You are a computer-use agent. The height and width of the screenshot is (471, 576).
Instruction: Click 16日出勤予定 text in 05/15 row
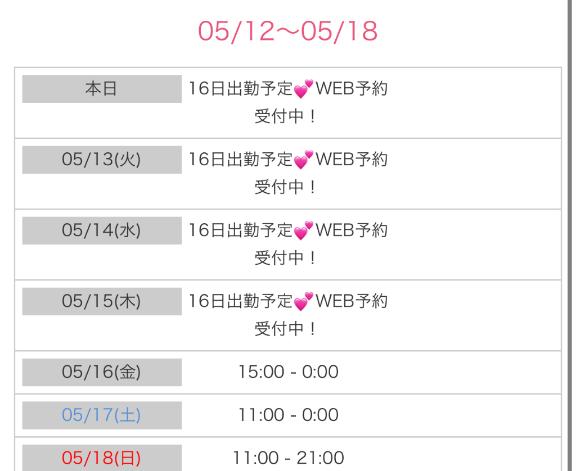point(241,301)
